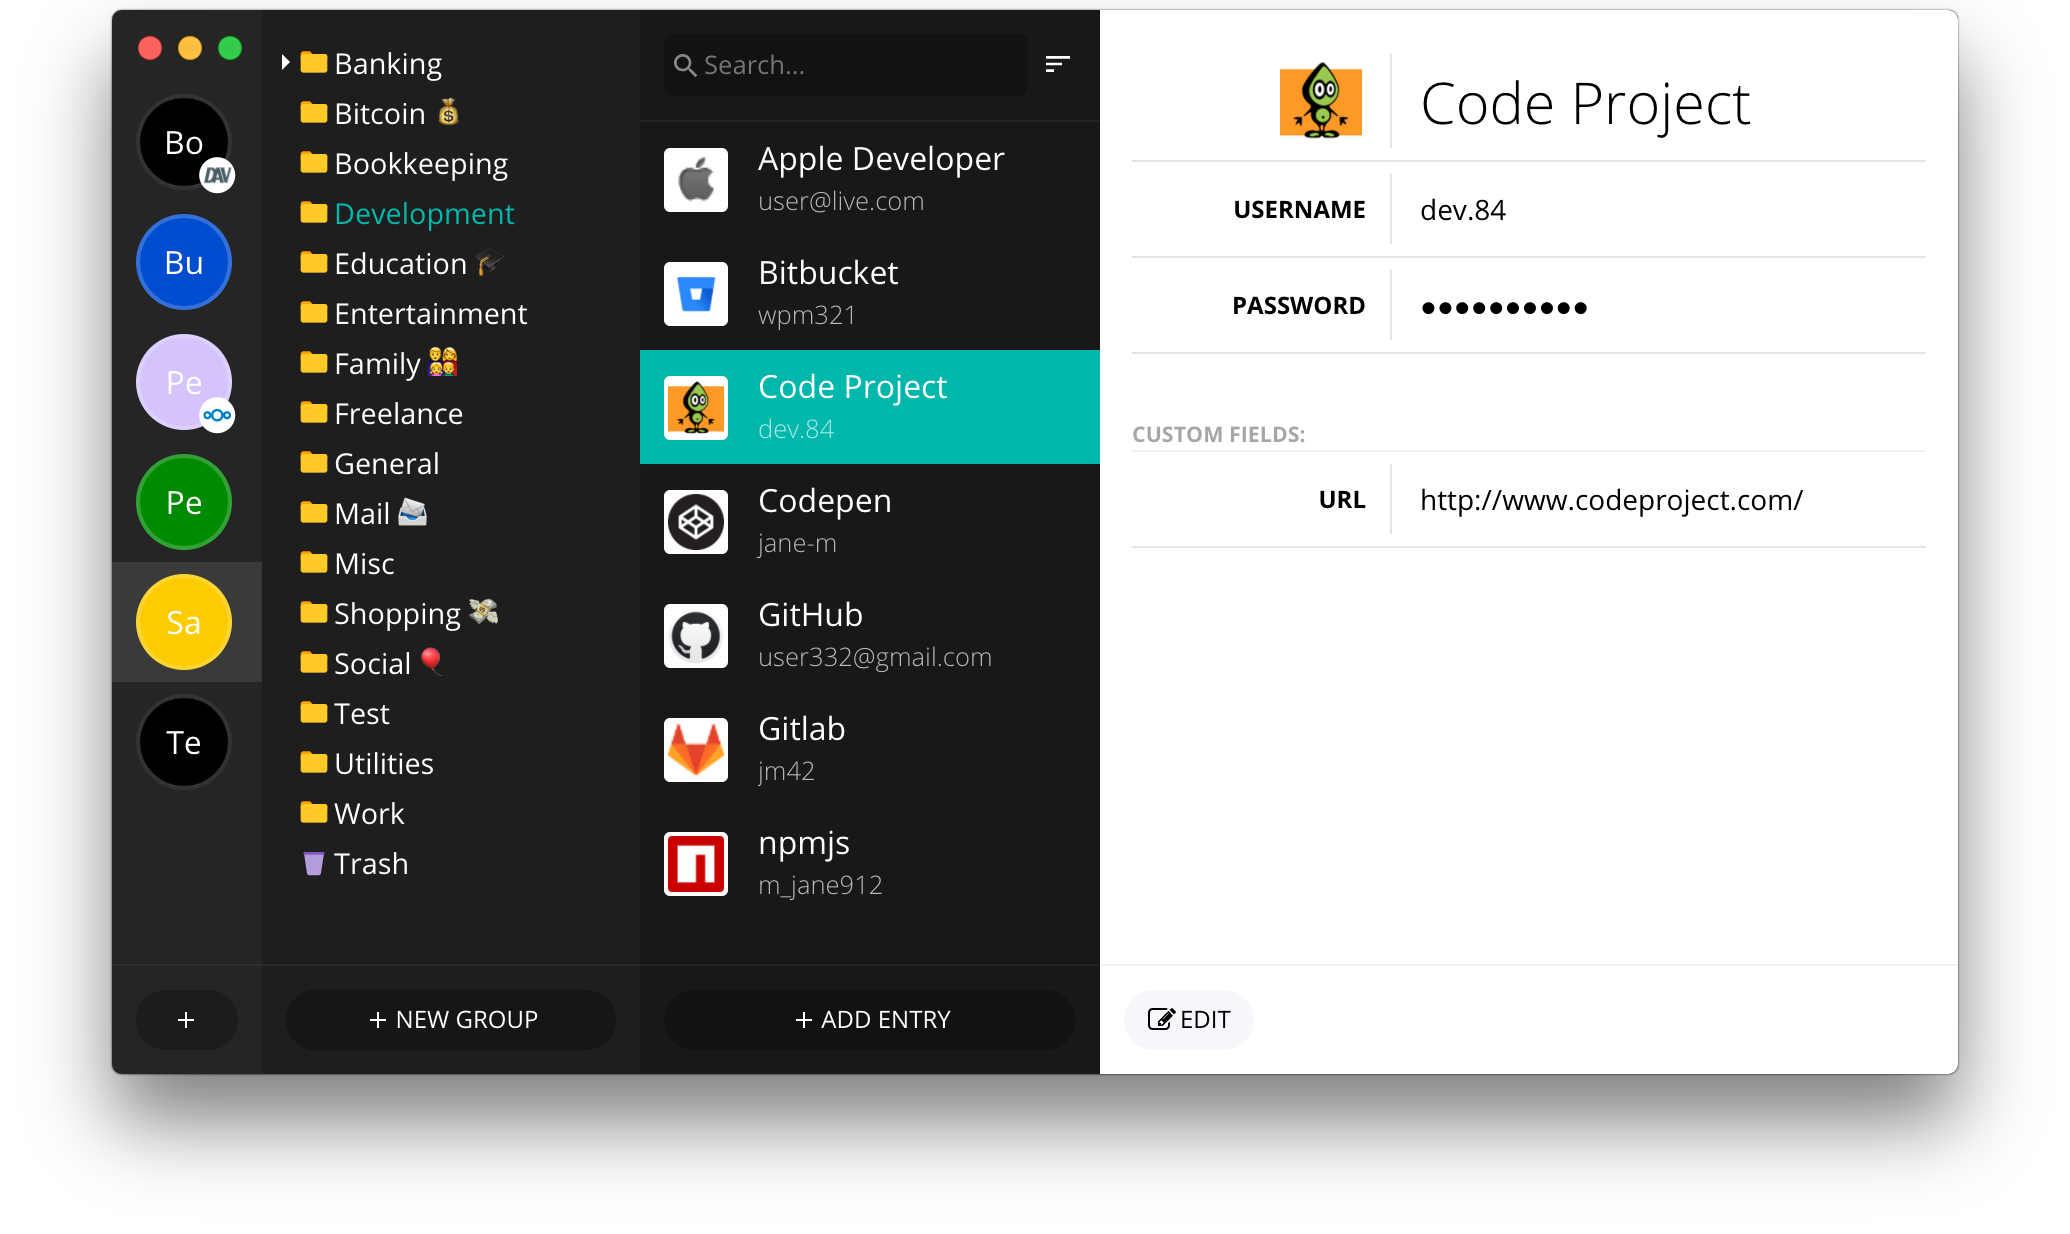
Task: Click m_jane912 under npmjs
Action: (820, 885)
